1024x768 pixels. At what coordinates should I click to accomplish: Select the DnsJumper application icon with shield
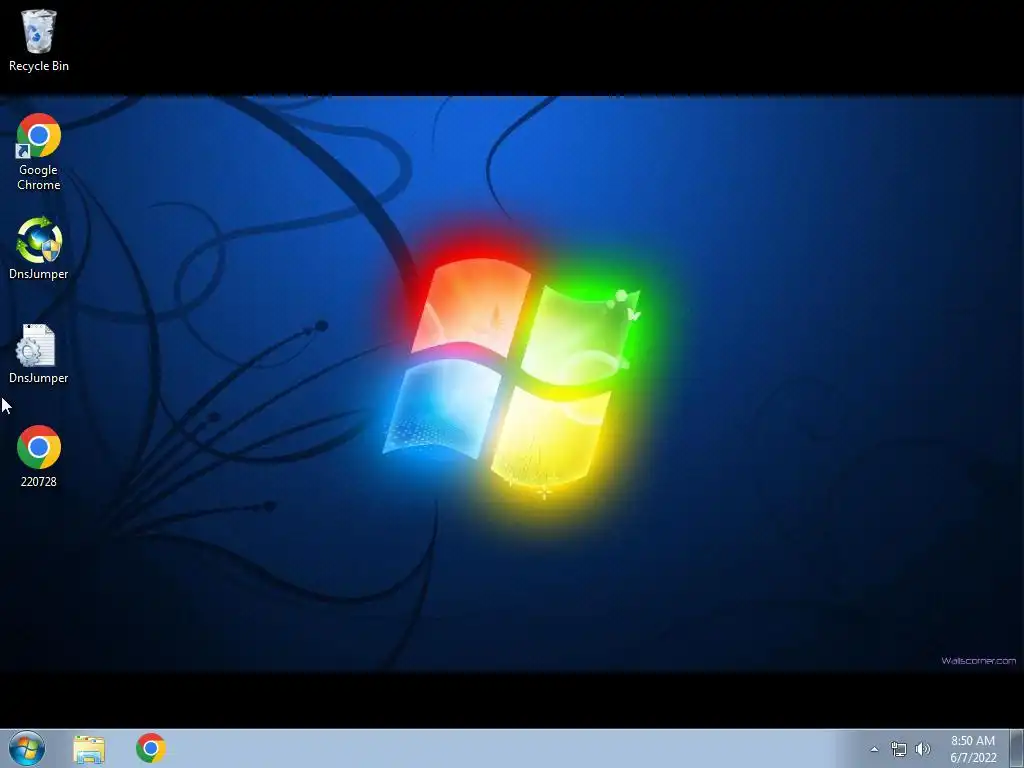click(x=39, y=248)
